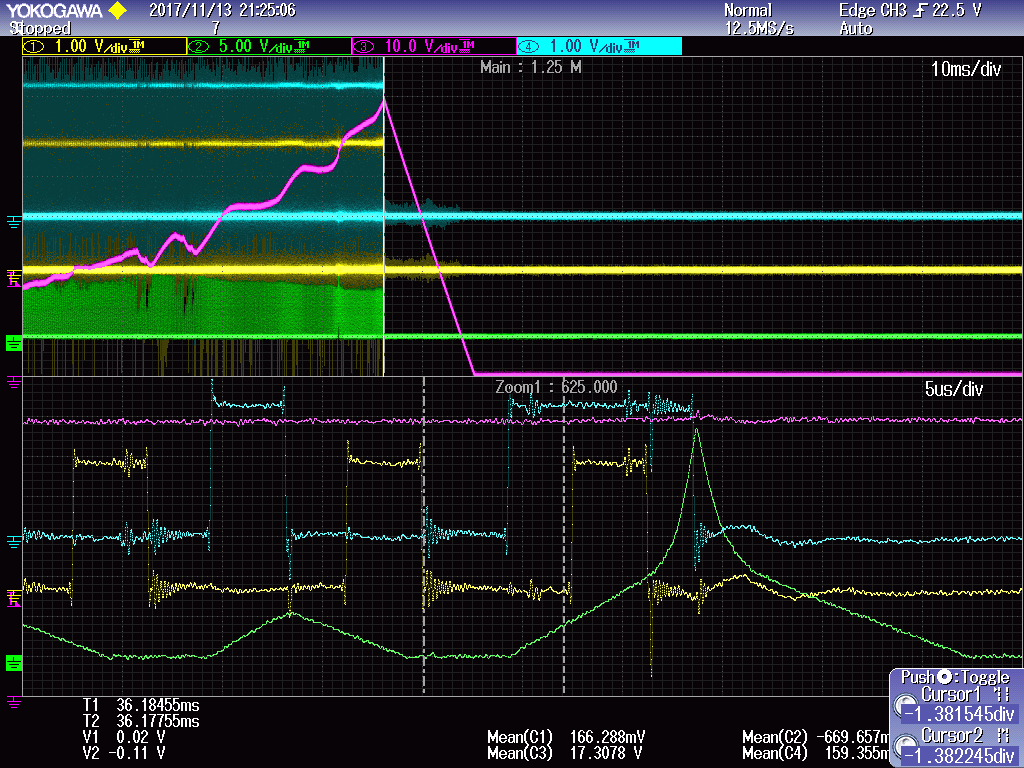The height and width of the screenshot is (768, 1024).
Task: Click the Yokogawa diamond logo icon
Action: (119, 10)
